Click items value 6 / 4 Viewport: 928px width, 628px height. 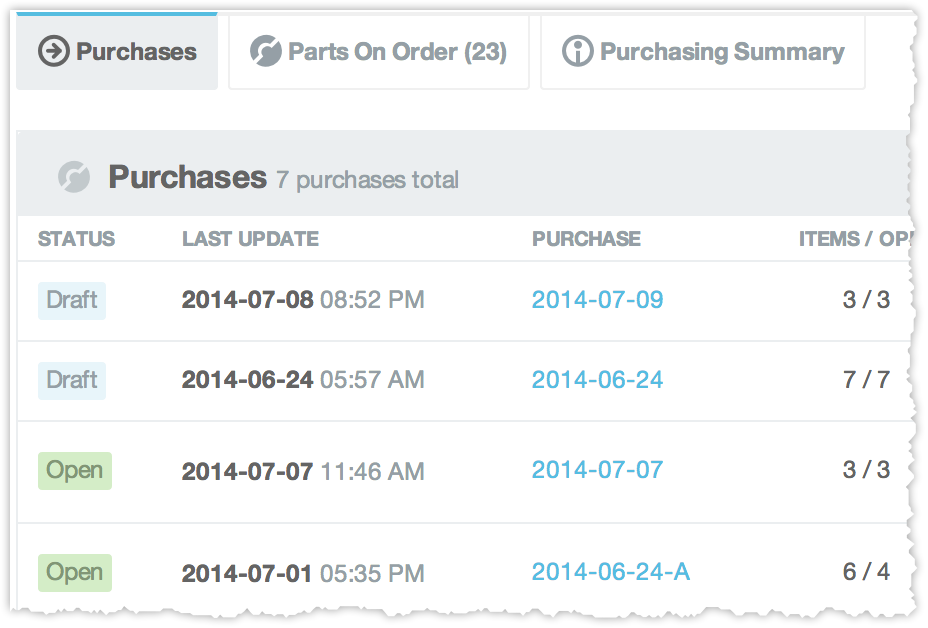(866, 572)
